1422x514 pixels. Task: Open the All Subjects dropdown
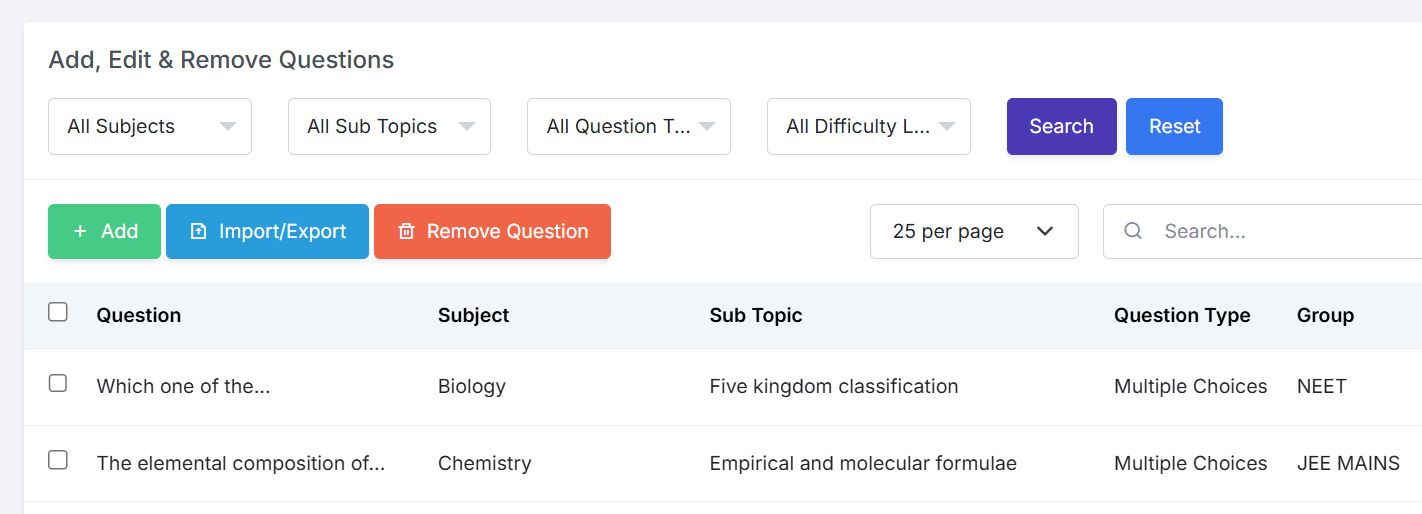click(x=150, y=126)
